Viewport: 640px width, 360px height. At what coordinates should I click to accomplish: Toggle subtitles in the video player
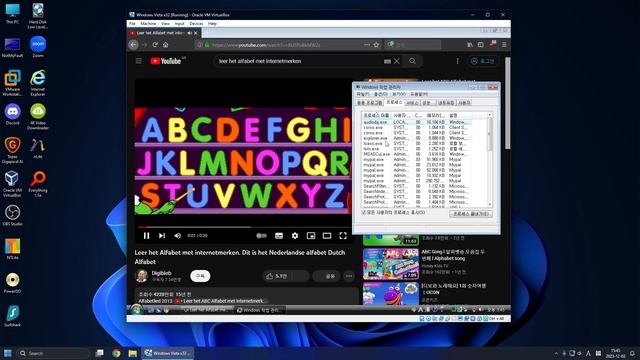tap(279, 236)
